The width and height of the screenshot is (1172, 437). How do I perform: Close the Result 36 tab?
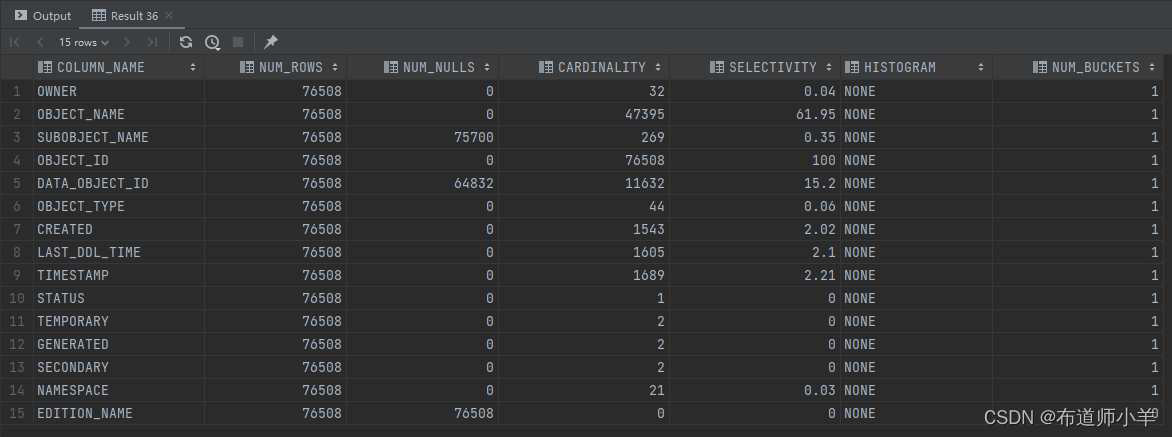tap(168, 15)
